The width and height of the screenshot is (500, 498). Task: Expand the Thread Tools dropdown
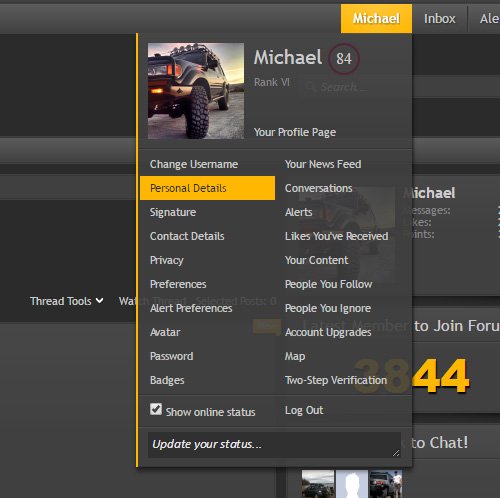[x=66, y=301]
